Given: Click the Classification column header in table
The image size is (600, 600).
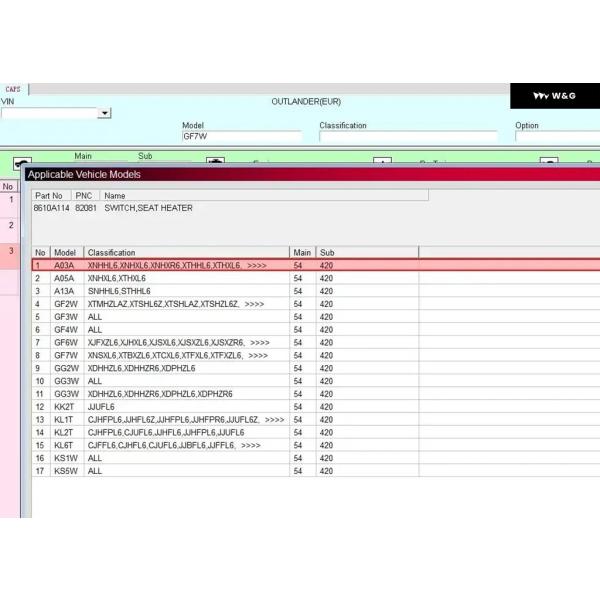Looking at the screenshot, I should (x=186, y=253).
